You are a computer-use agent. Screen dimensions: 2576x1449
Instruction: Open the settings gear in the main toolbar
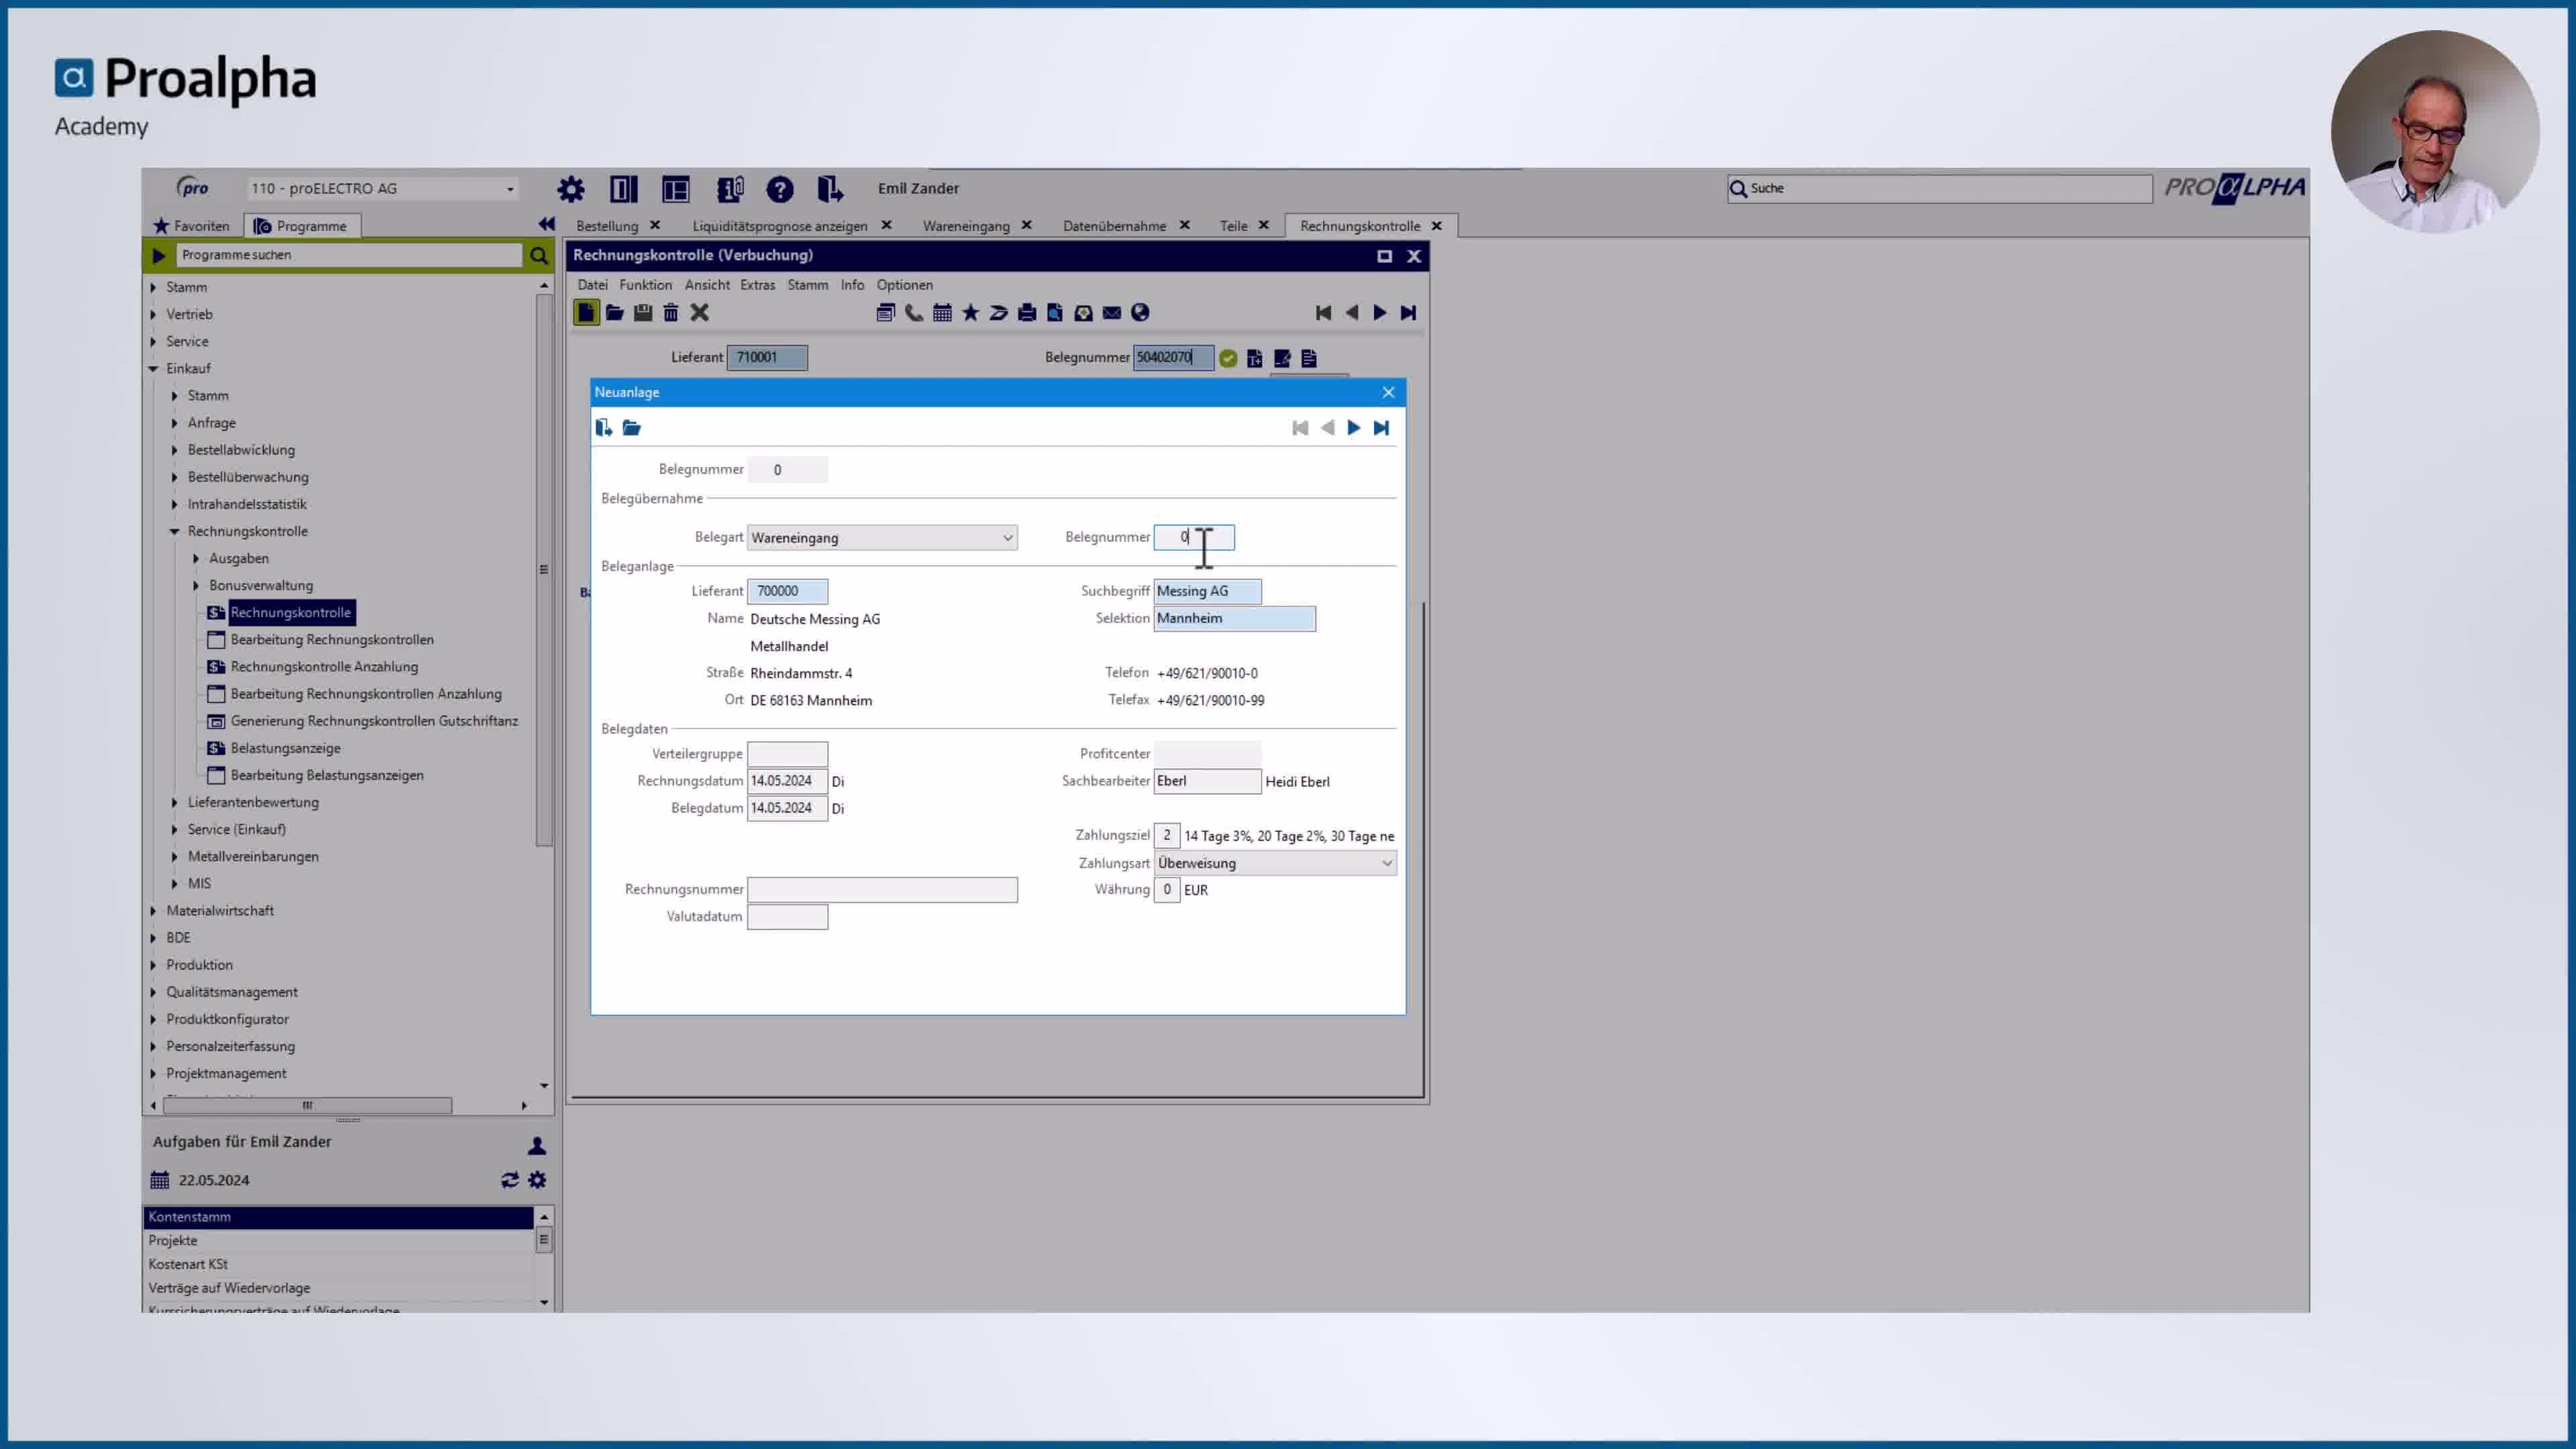tap(571, 189)
